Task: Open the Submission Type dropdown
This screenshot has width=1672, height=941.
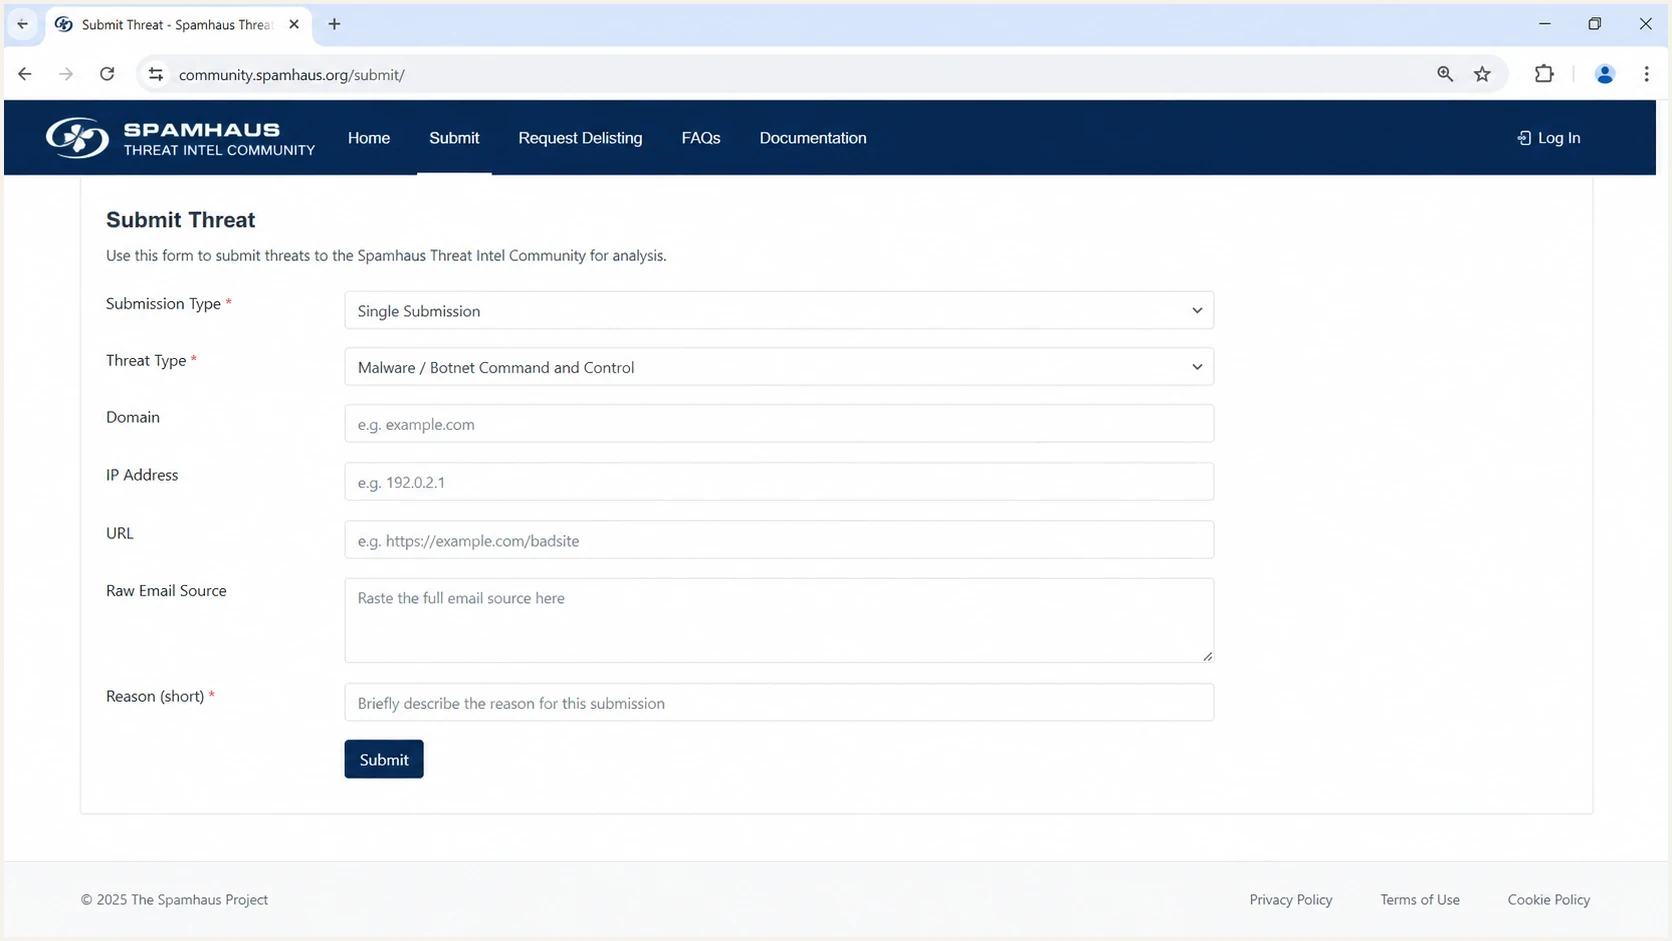Action: click(779, 310)
